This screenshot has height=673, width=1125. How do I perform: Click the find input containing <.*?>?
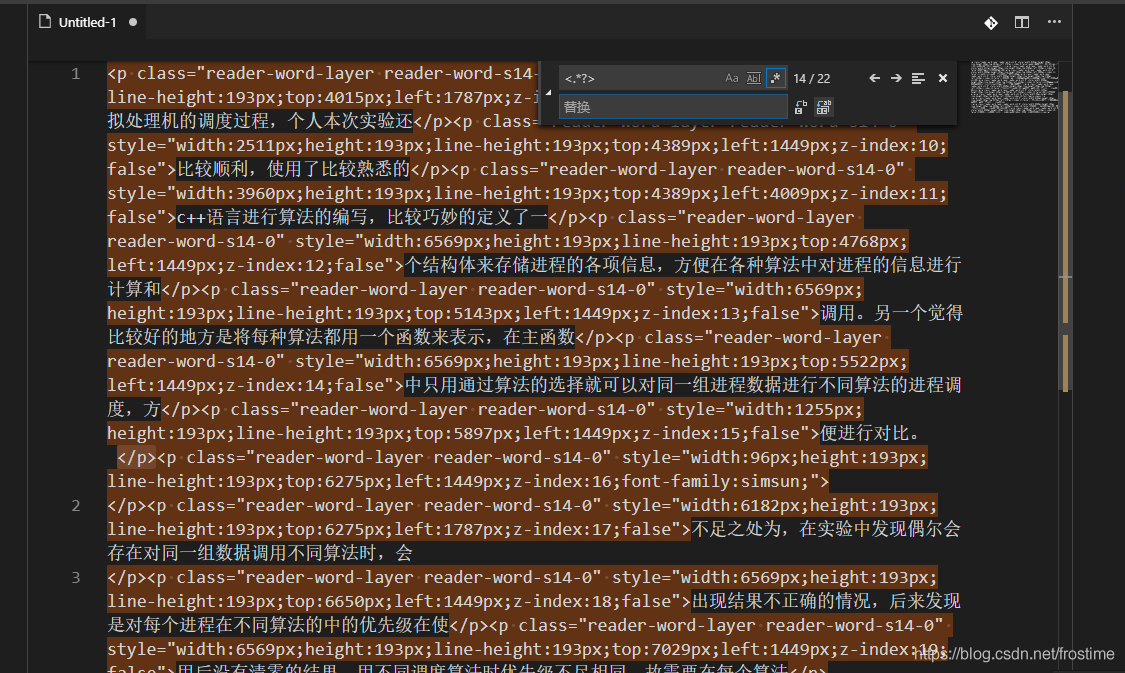pyautogui.click(x=640, y=78)
